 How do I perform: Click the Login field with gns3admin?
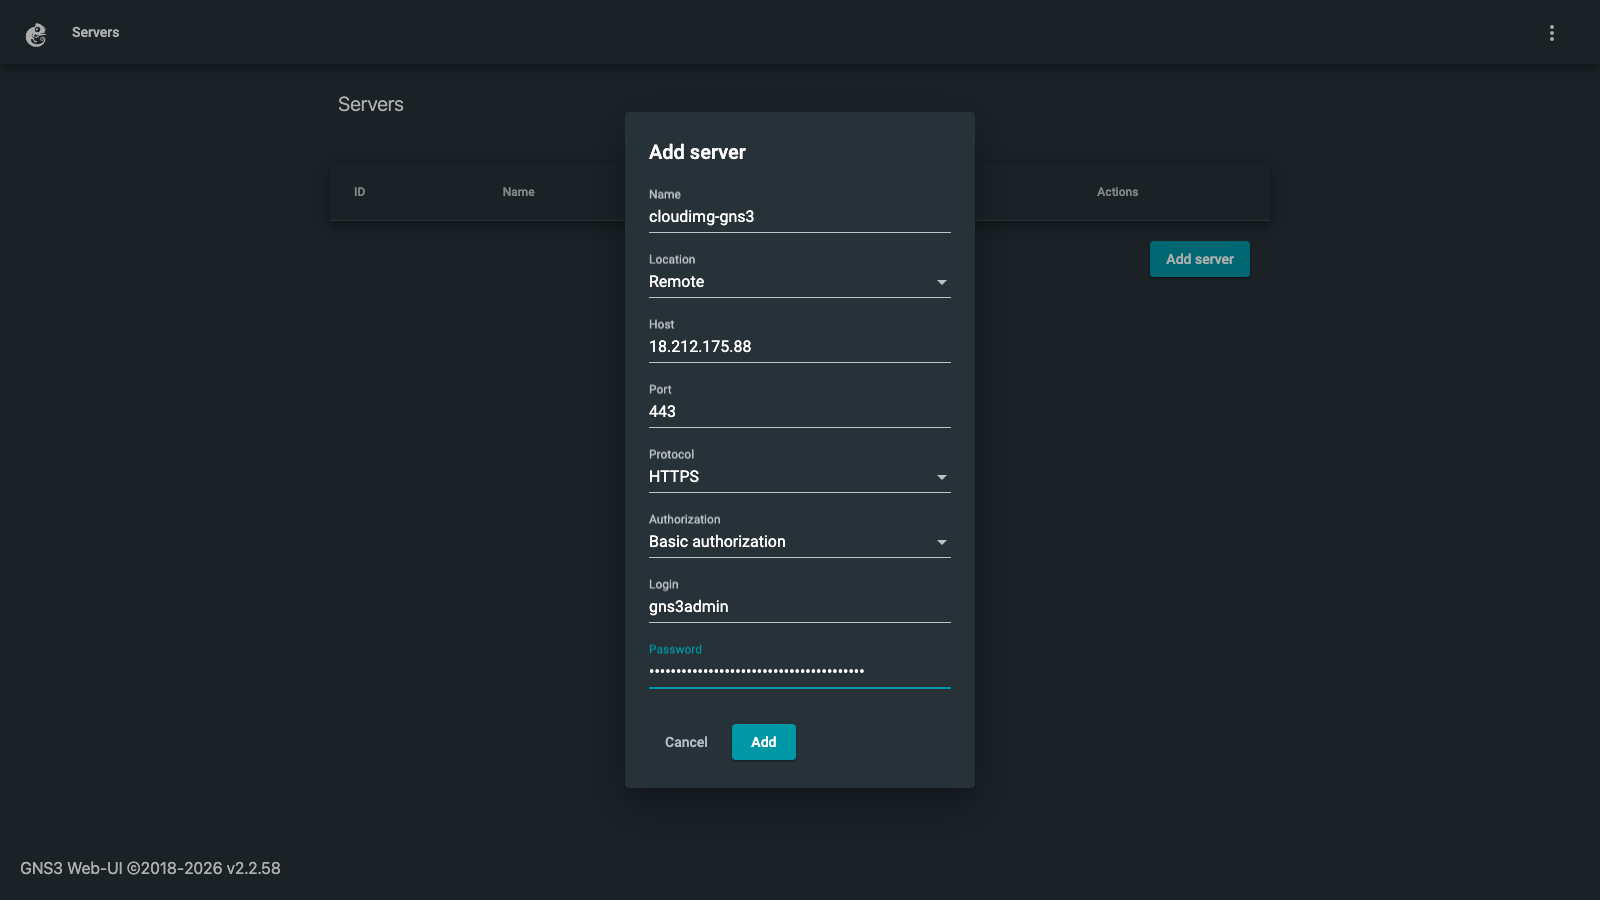click(x=800, y=607)
